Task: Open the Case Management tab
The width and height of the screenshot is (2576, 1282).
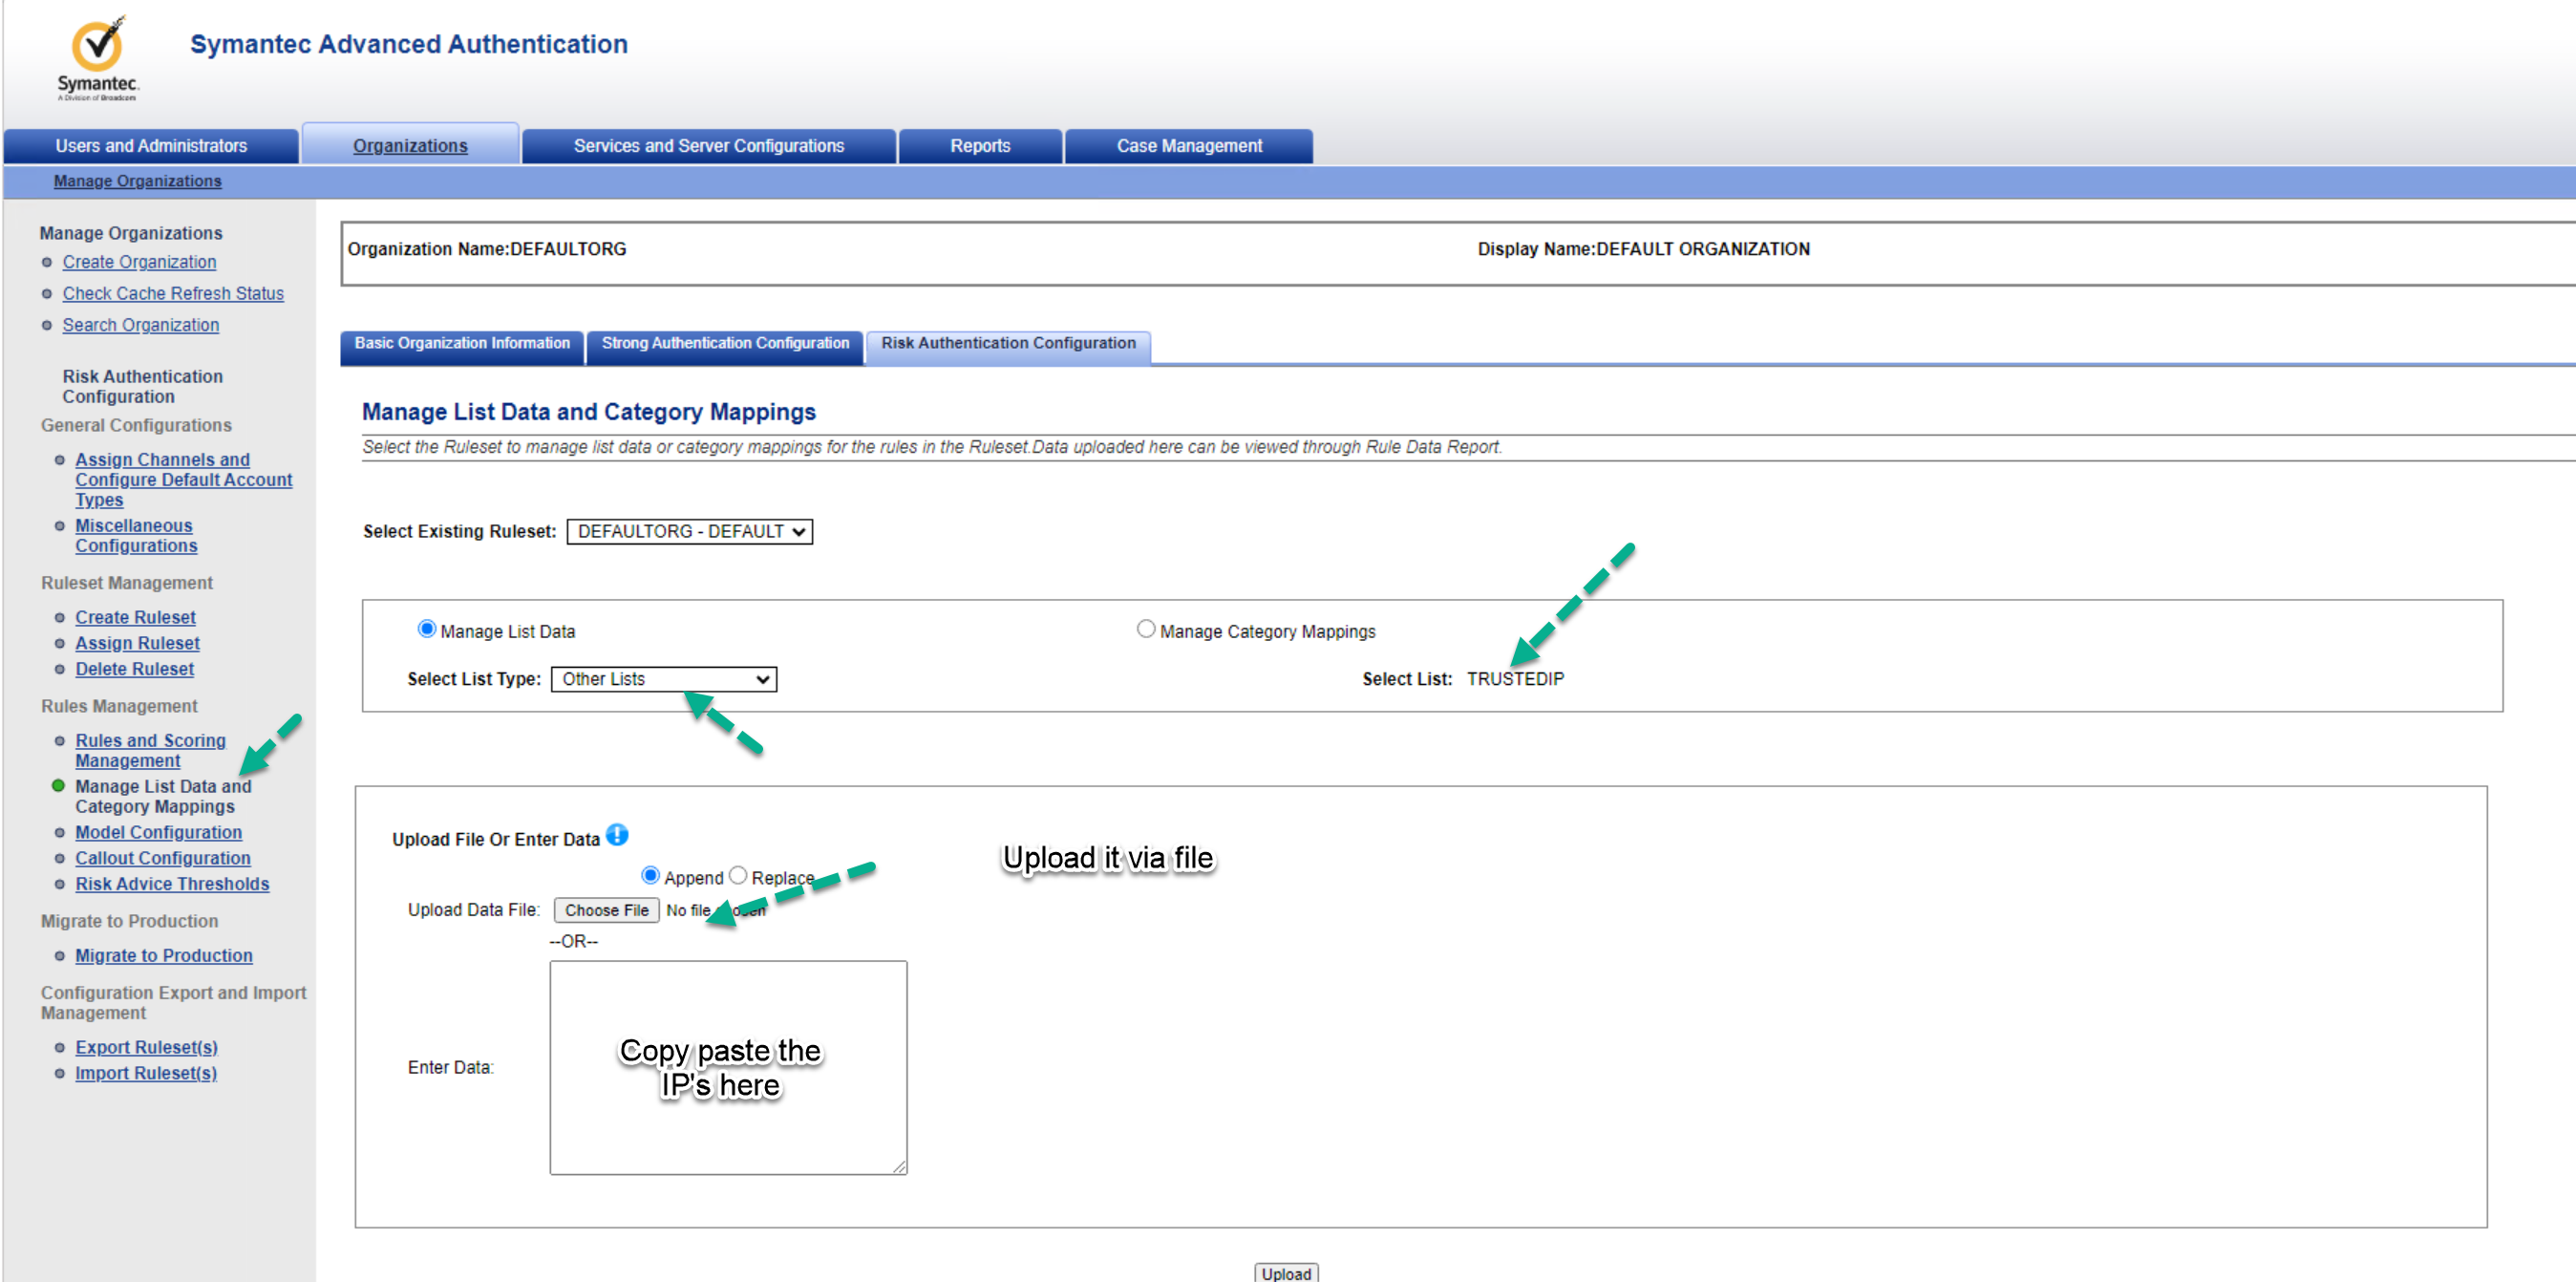Action: click(1188, 146)
